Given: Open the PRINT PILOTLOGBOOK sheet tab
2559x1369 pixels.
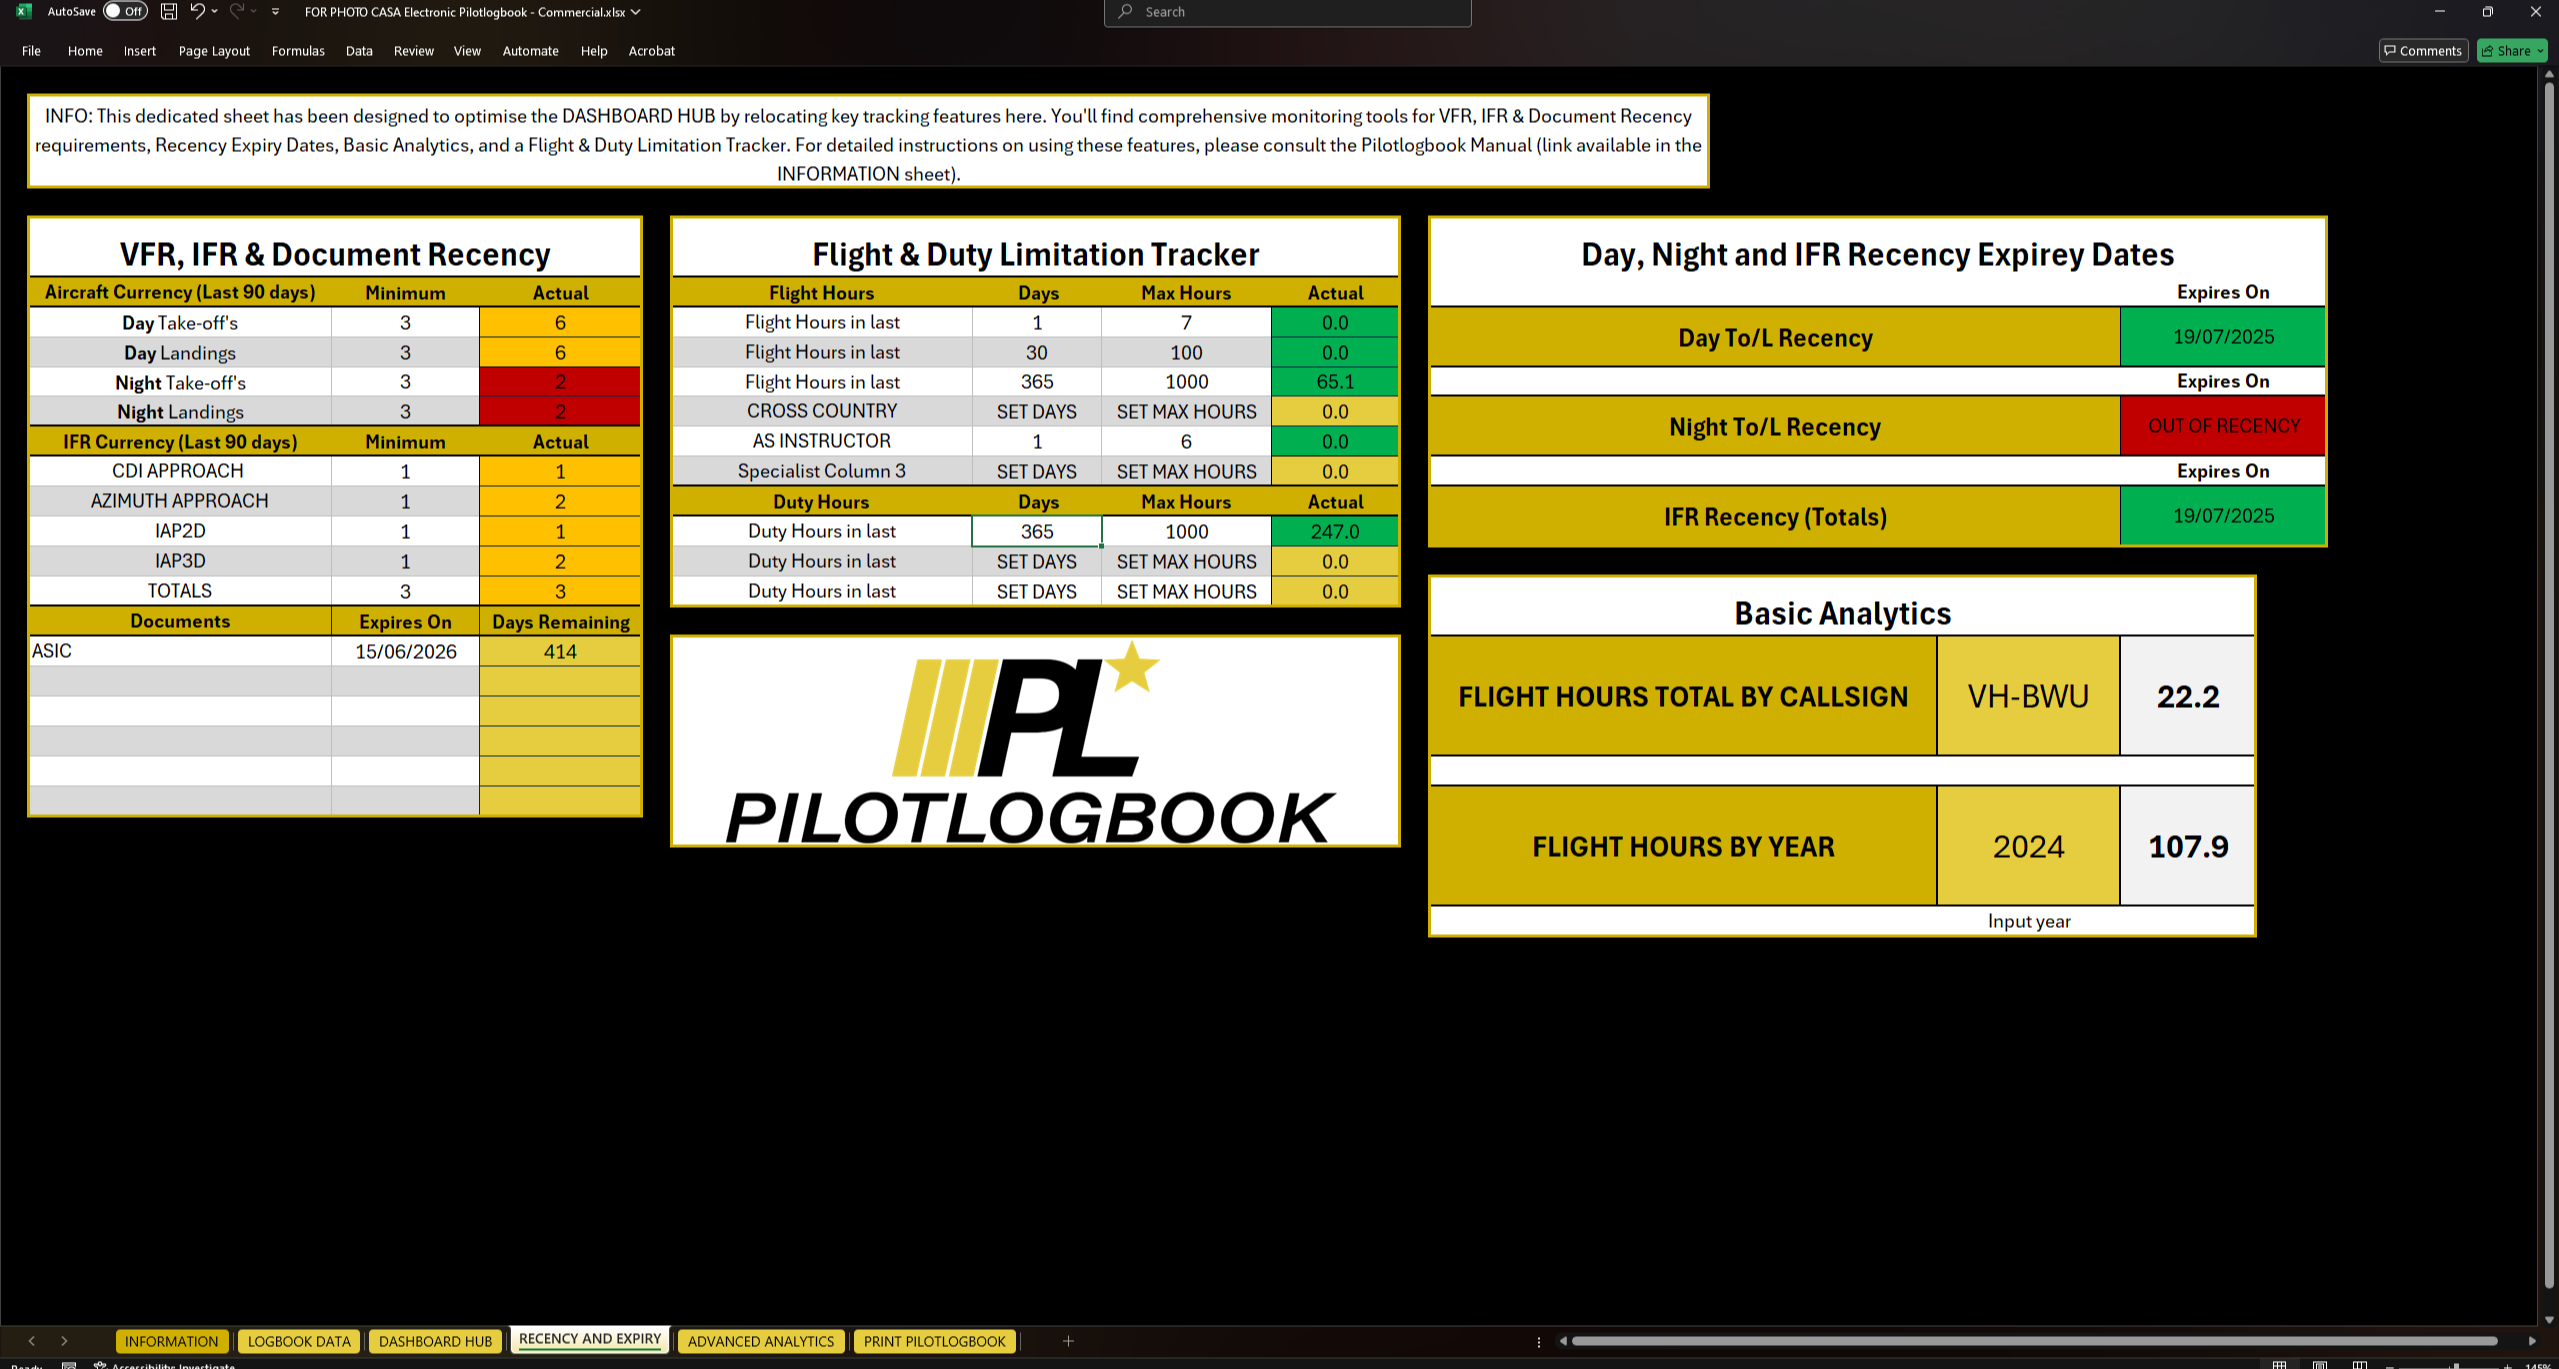Looking at the screenshot, I should pyautogui.click(x=935, y=1341).
